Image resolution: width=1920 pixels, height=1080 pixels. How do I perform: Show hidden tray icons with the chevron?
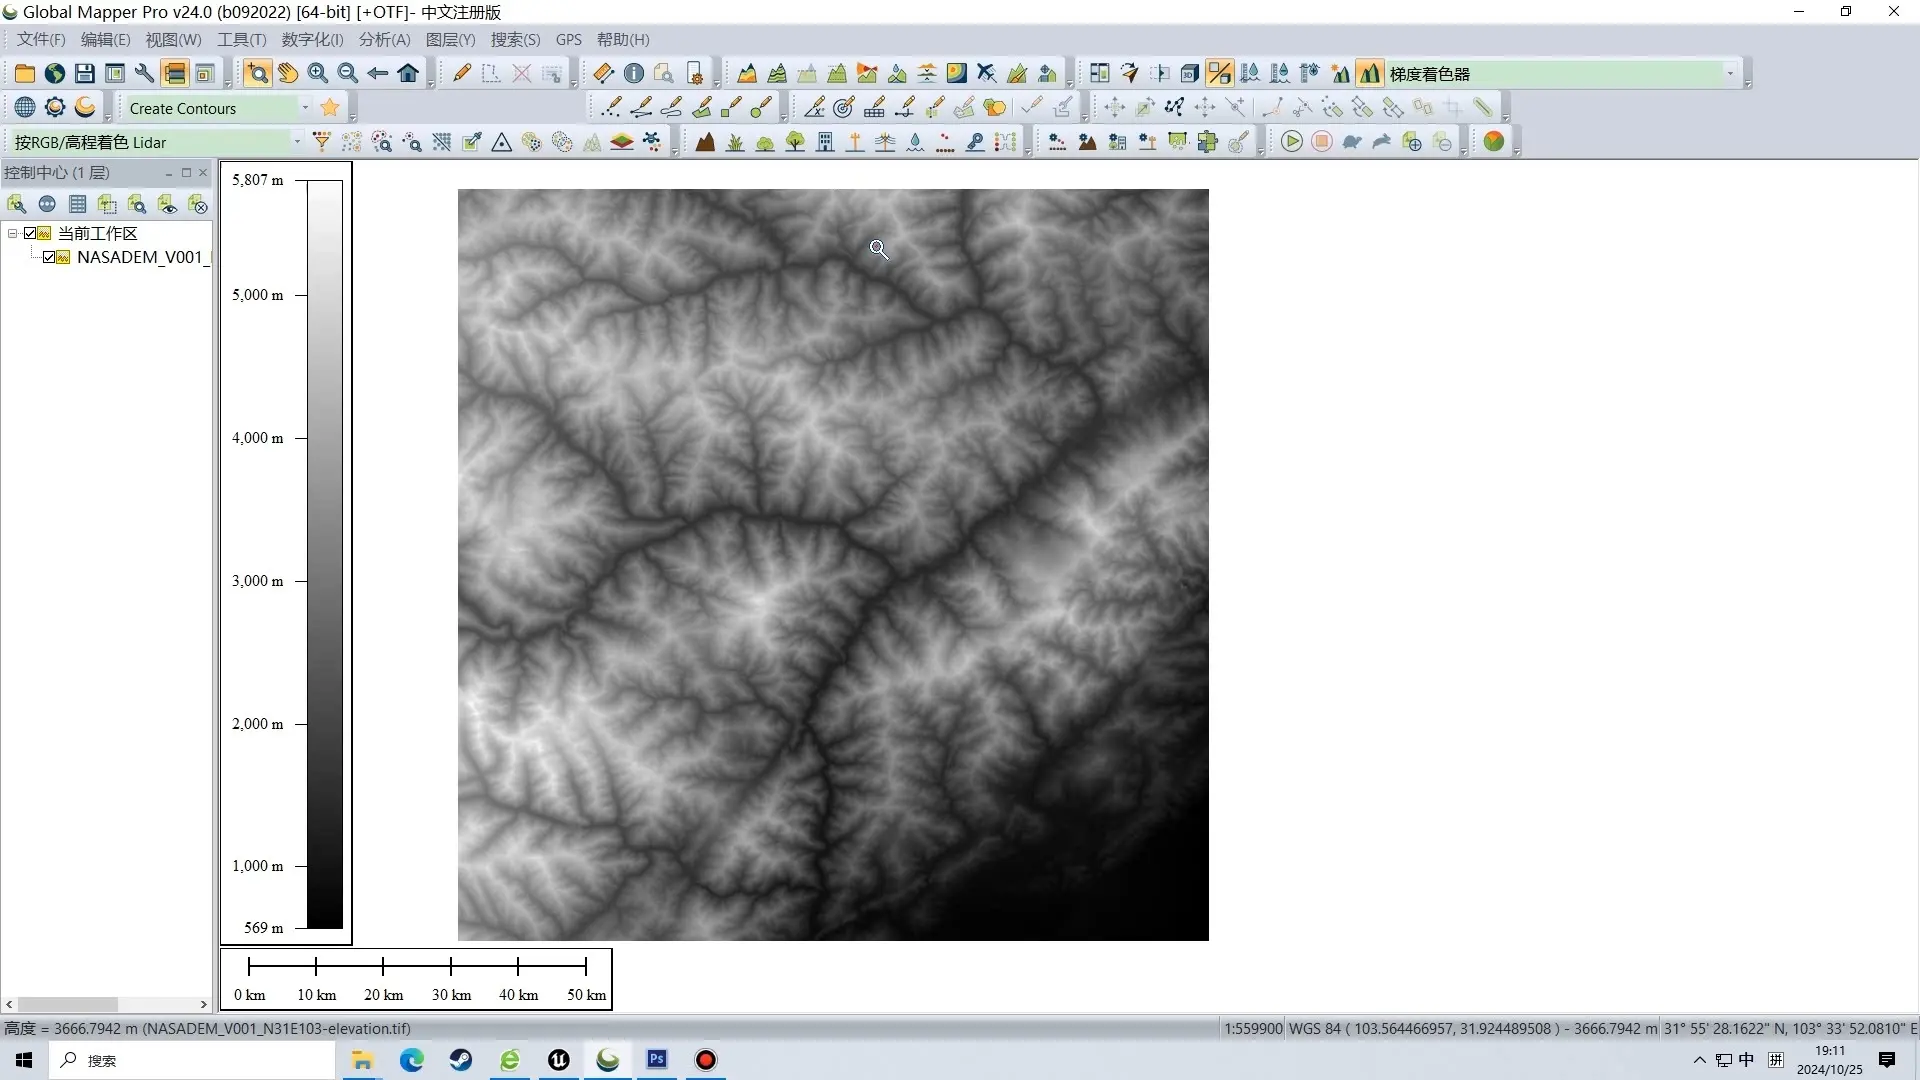pyautogui.click(x=1699, y=1060)
